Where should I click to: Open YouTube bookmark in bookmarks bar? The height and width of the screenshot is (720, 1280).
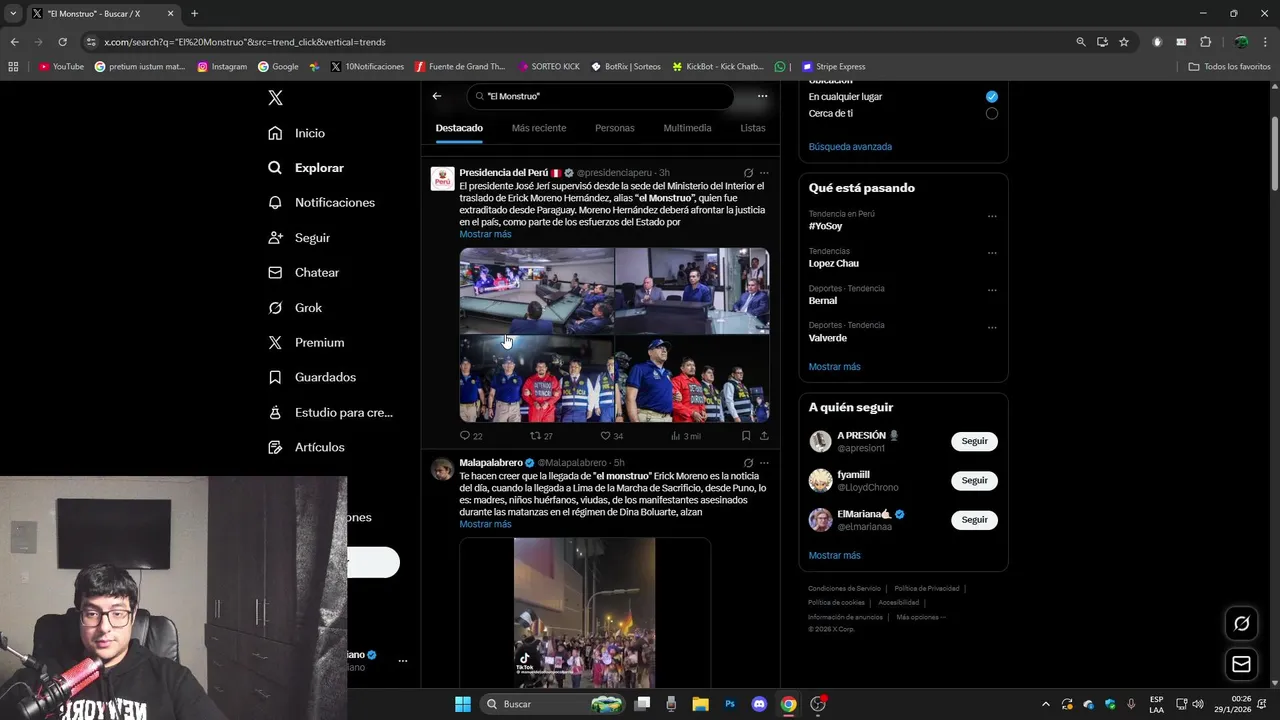61,67
